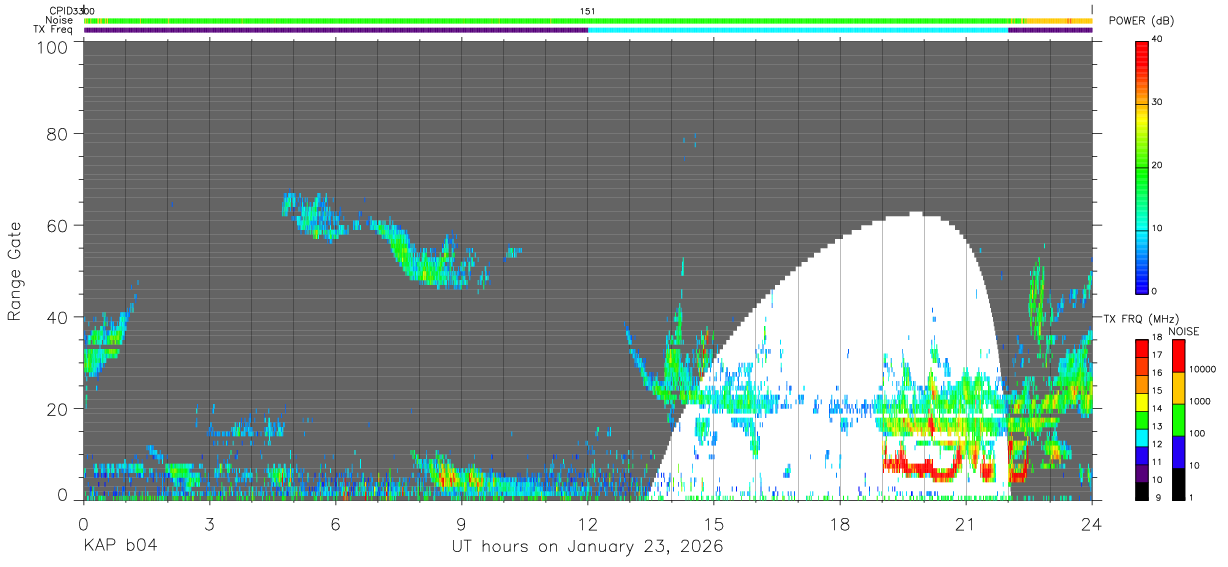Pick the cyan 12-13 MHz frequency swatch
1228x567 pixels.
pyautogui.click(x=1142, y=438)
